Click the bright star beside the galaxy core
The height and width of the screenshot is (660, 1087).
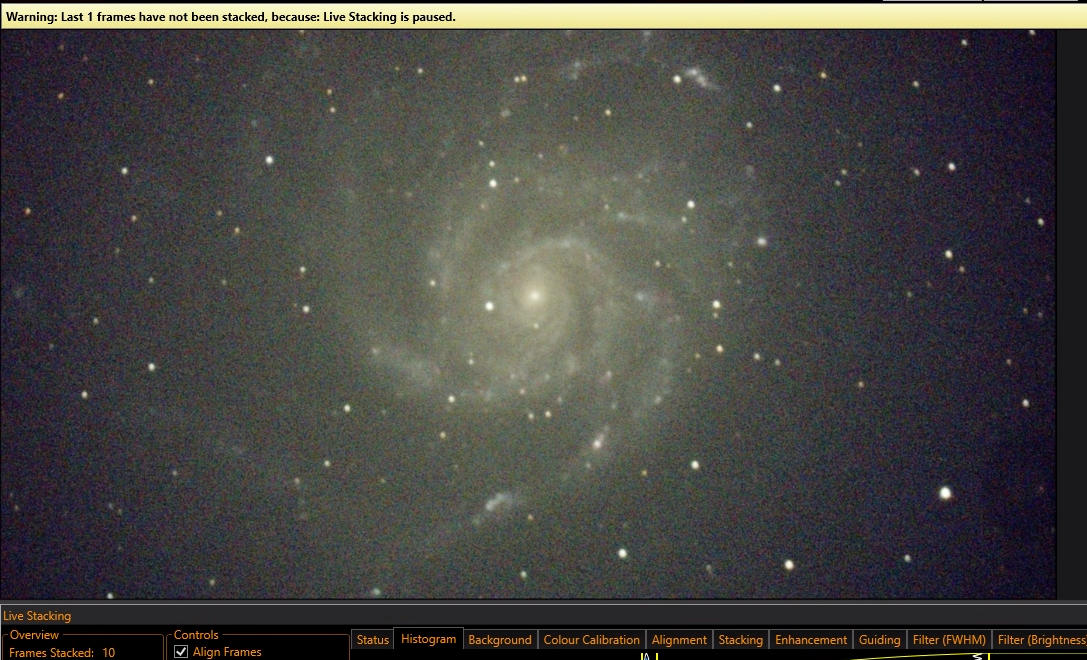point(489,306)
